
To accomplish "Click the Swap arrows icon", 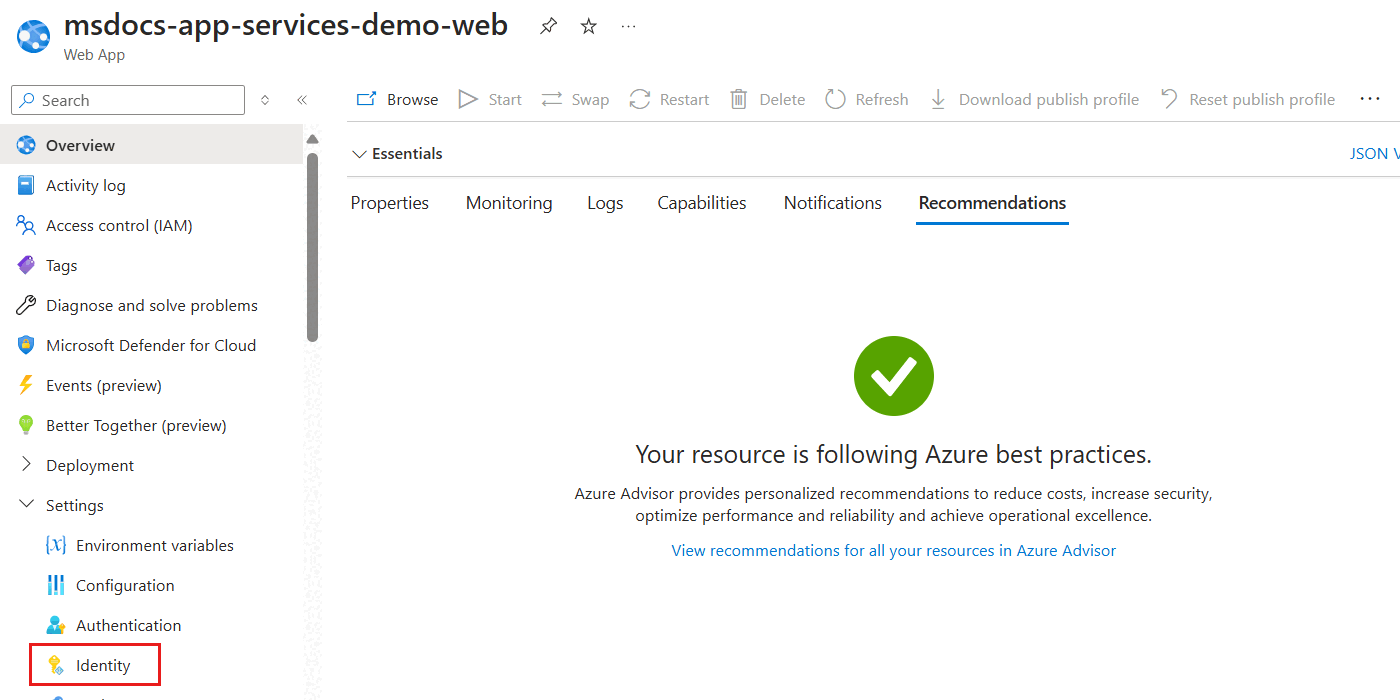I will [552, 99].
